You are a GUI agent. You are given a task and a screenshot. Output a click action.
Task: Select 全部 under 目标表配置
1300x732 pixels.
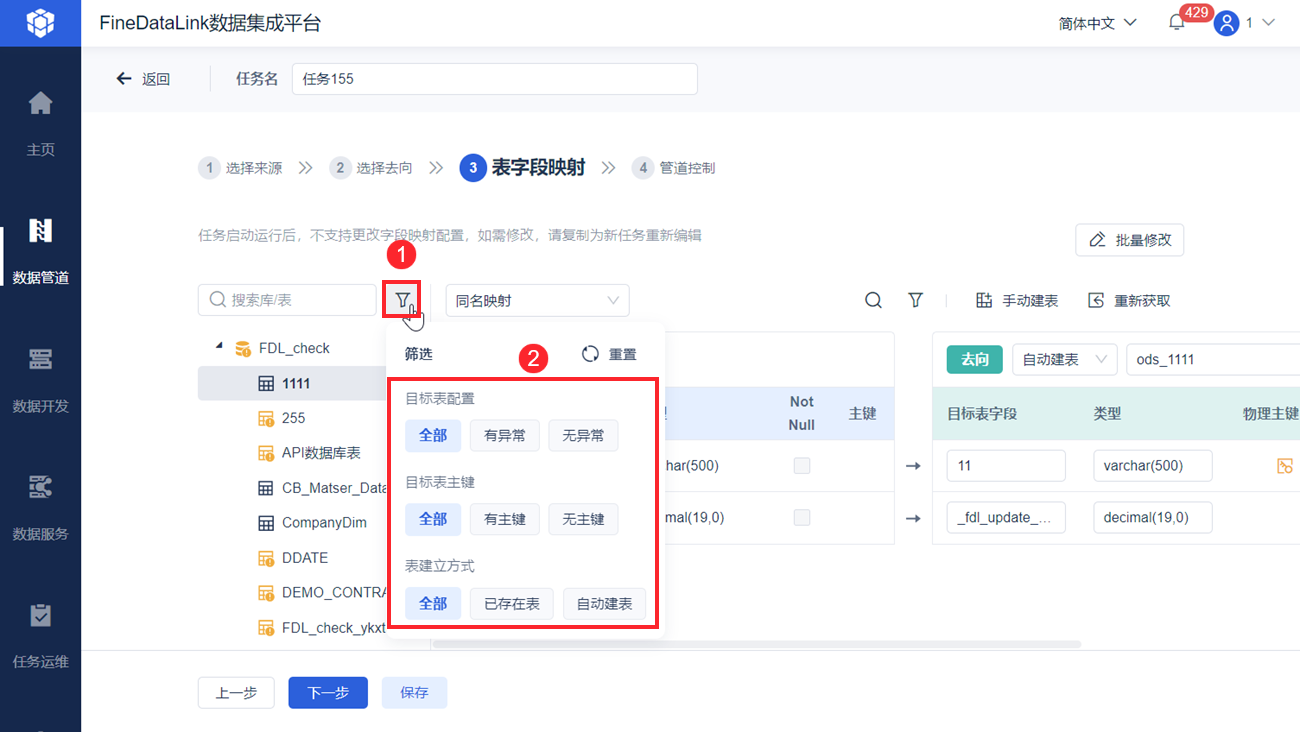click(x=433, y=436)
